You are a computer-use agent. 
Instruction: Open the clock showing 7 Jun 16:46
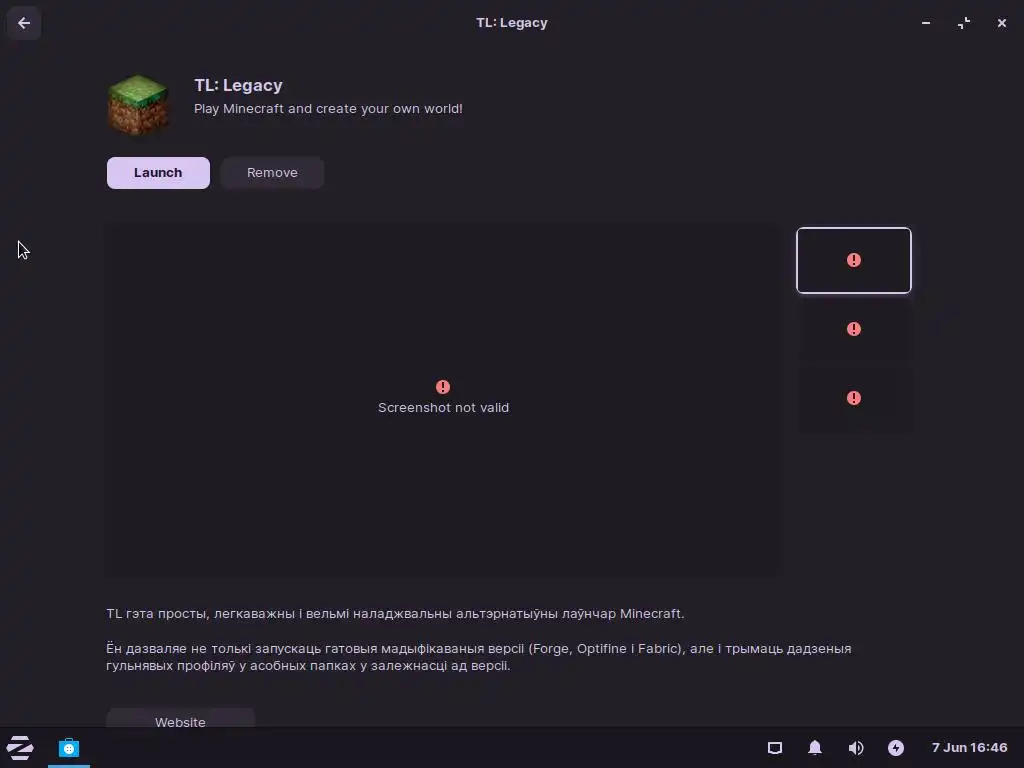click(969, 747)
